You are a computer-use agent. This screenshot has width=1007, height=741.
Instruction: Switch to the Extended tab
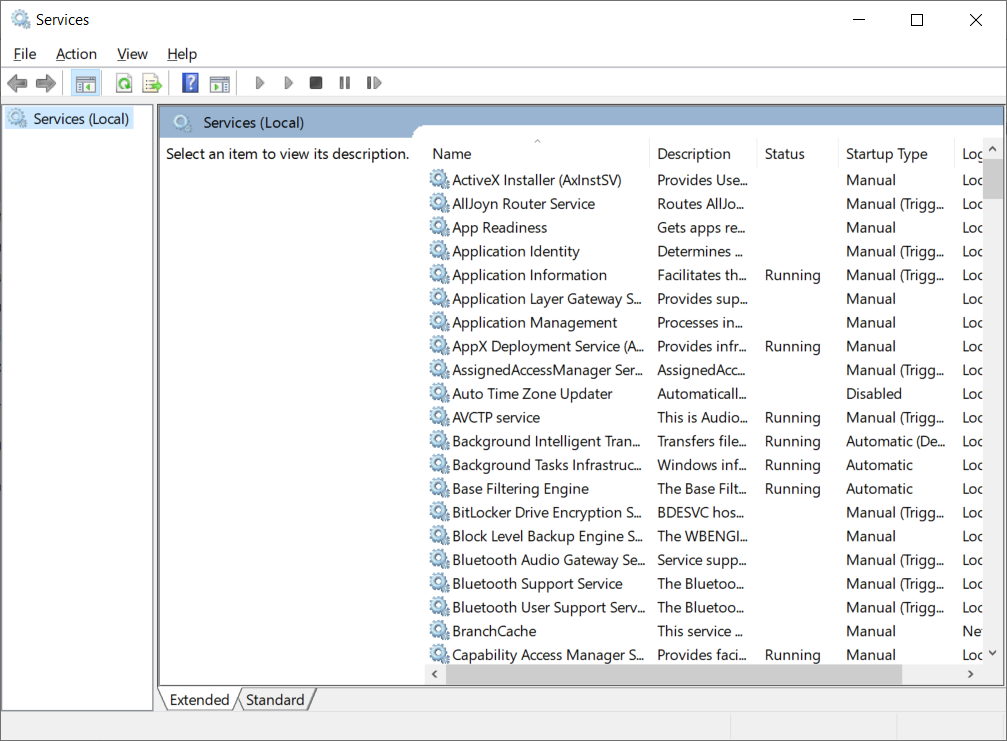pyautogui.click(x=199, y=699)
